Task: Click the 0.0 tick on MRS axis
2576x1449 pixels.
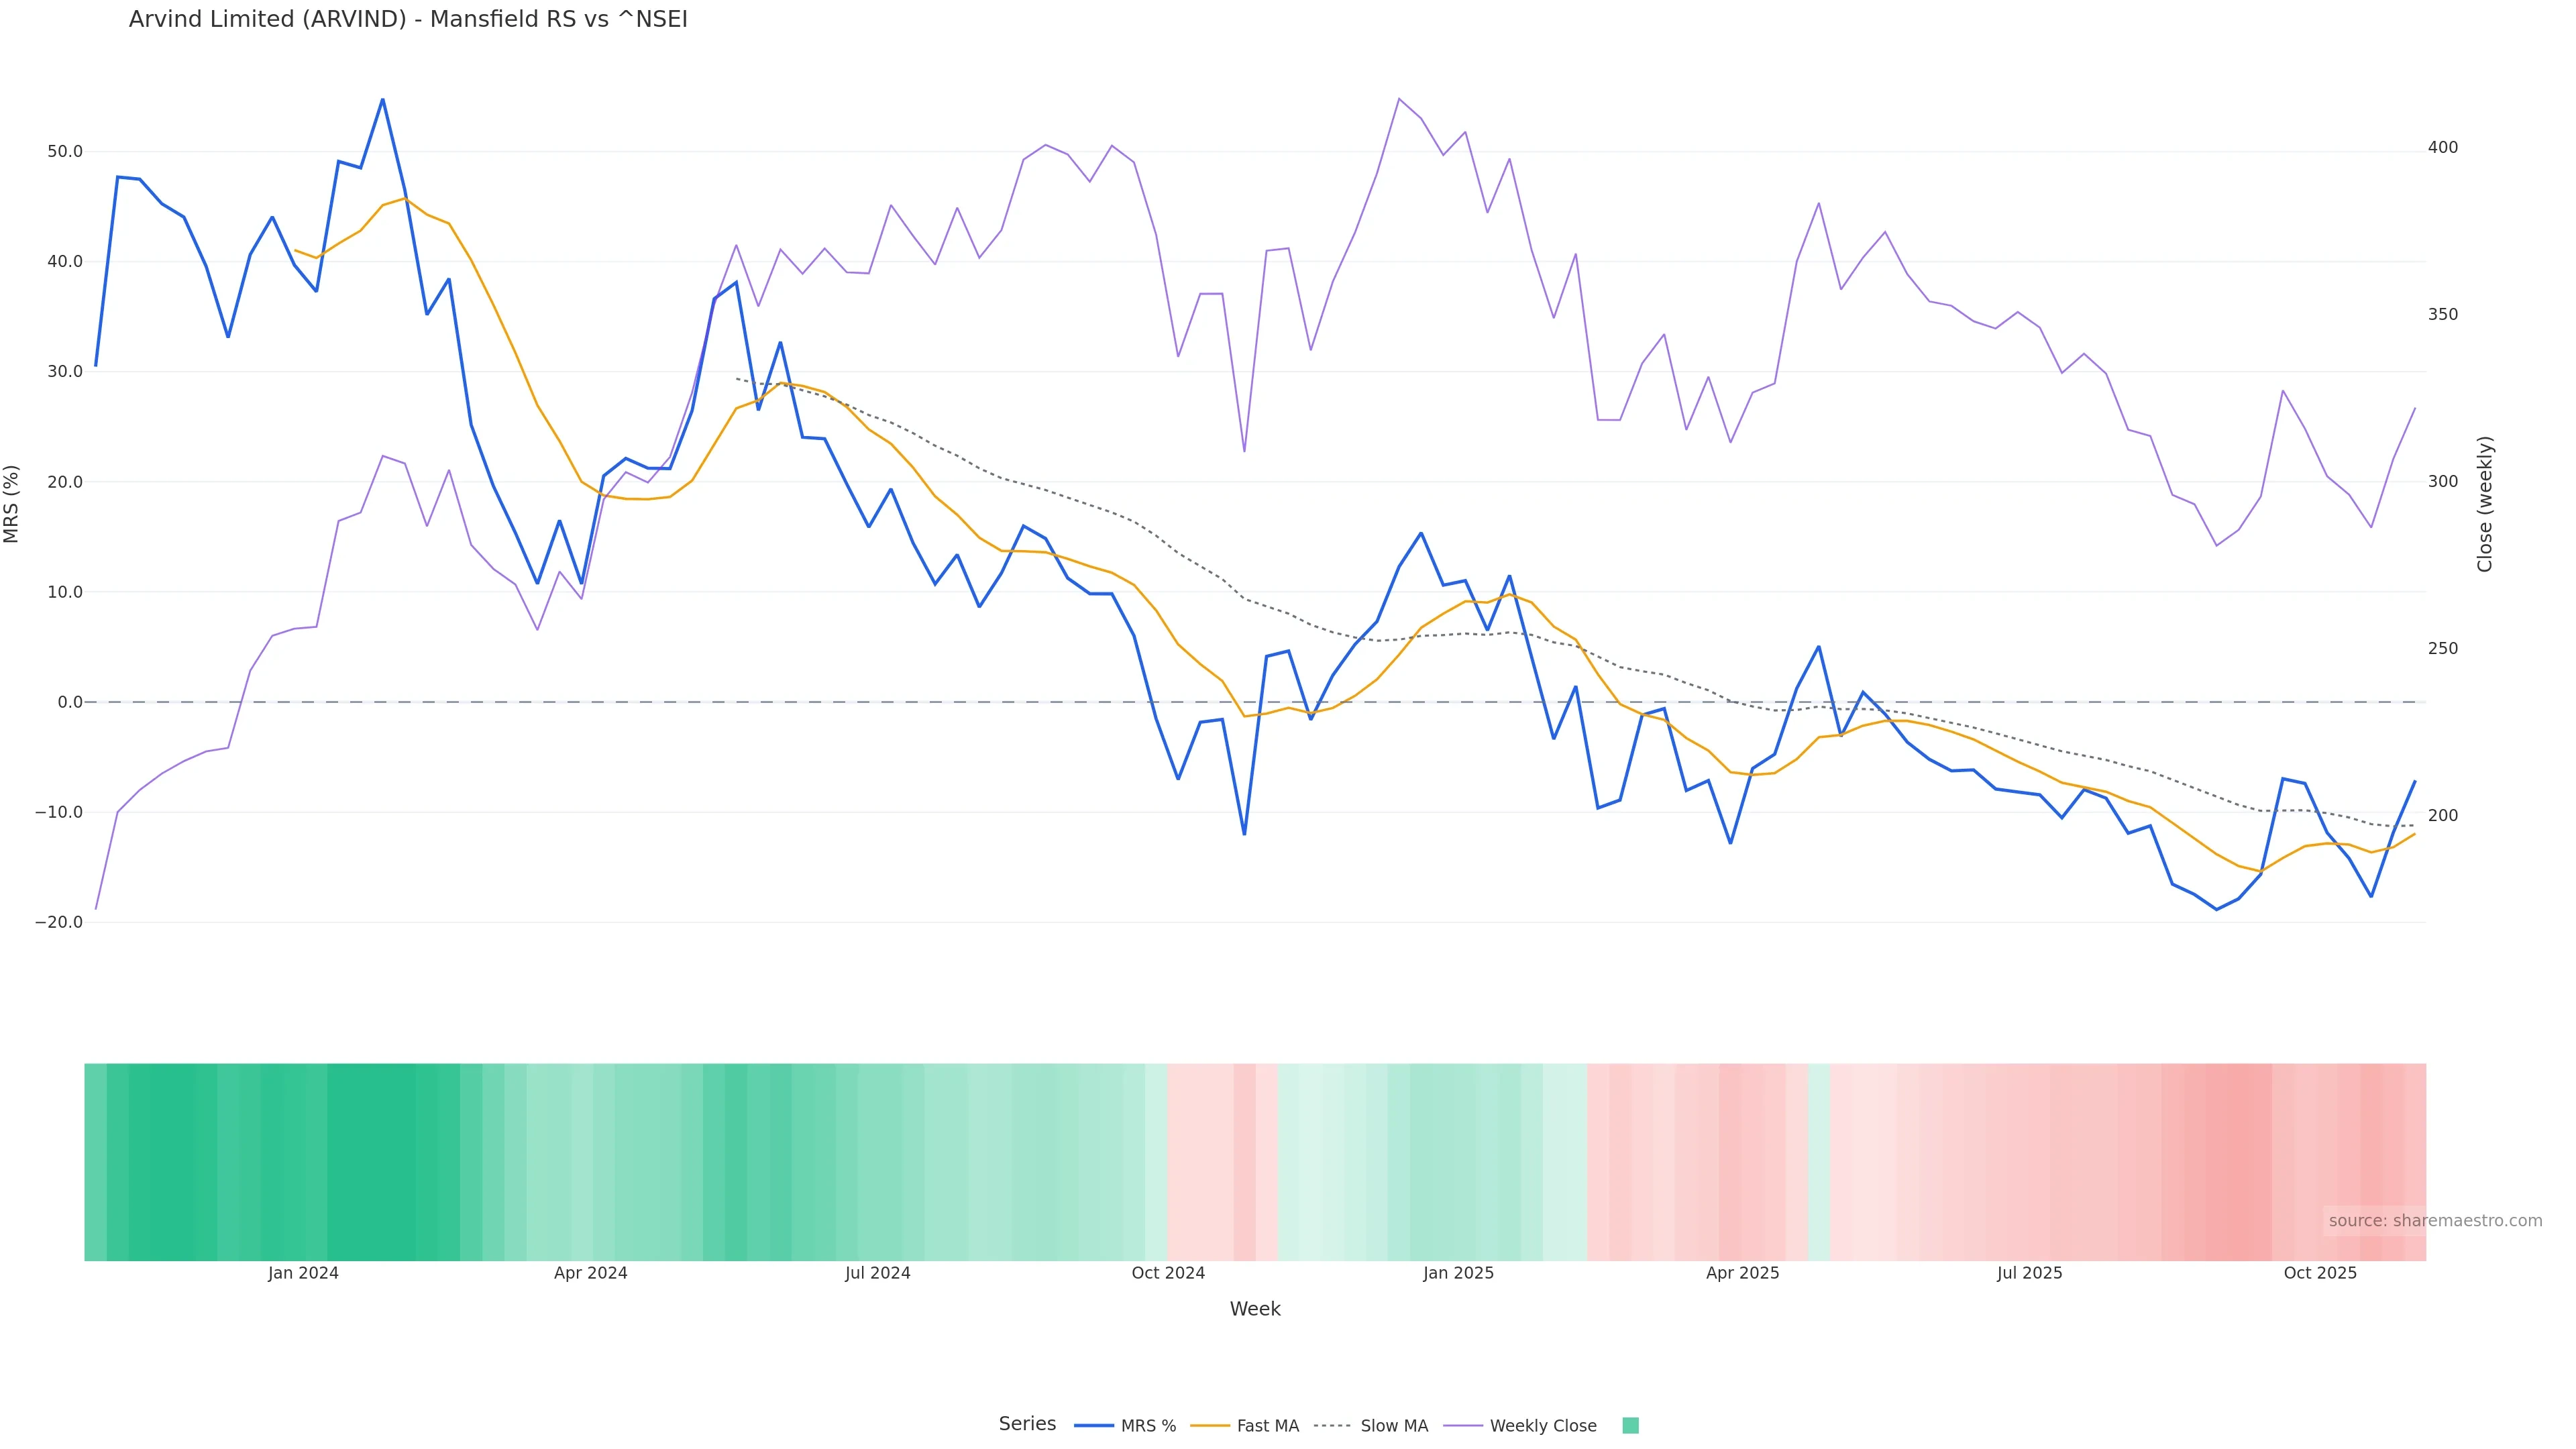Action: point(70,702)
